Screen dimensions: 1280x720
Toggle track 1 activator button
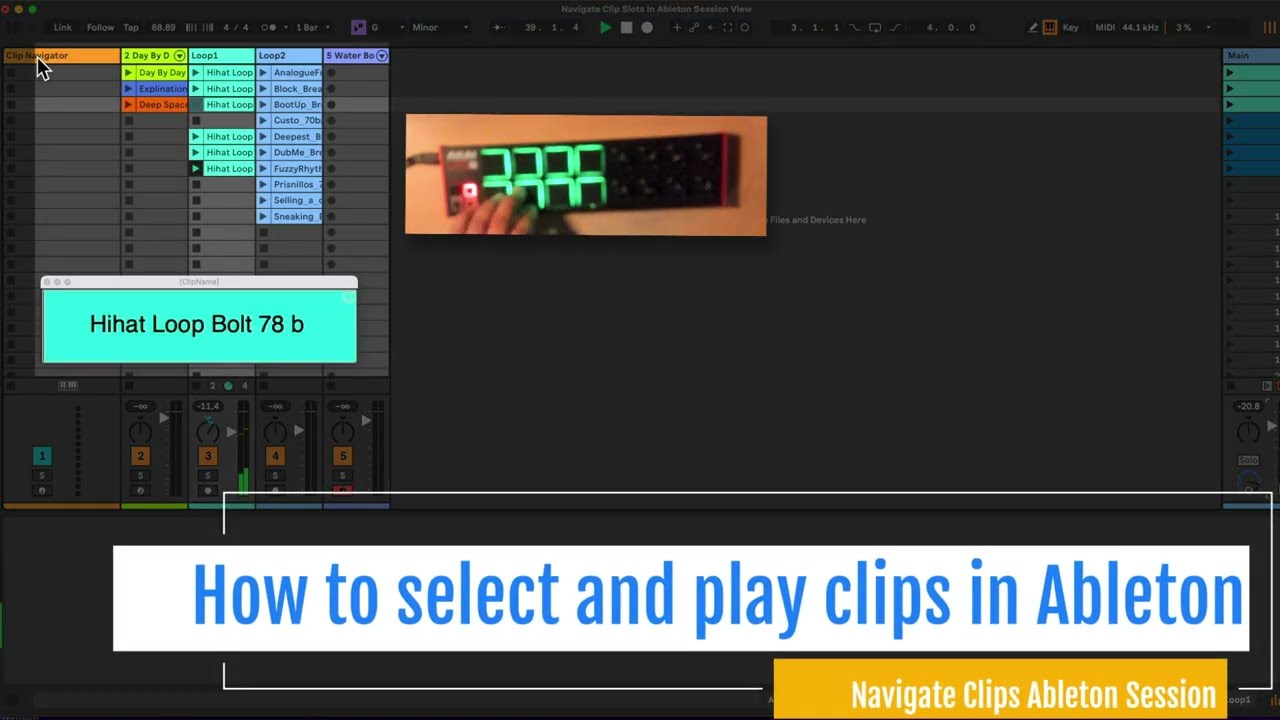[42, 456]
